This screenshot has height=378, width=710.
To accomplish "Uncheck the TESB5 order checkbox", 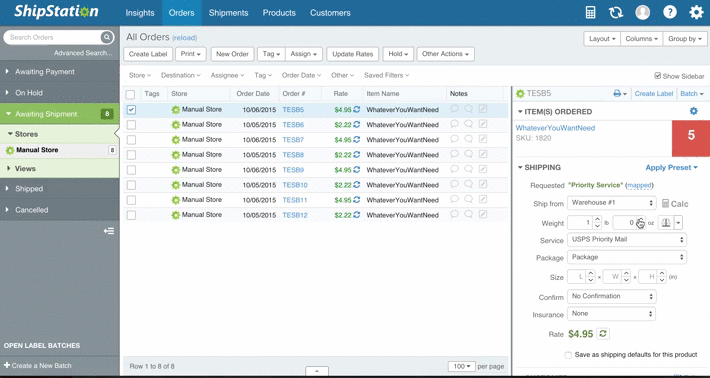I will click(131, 110).
